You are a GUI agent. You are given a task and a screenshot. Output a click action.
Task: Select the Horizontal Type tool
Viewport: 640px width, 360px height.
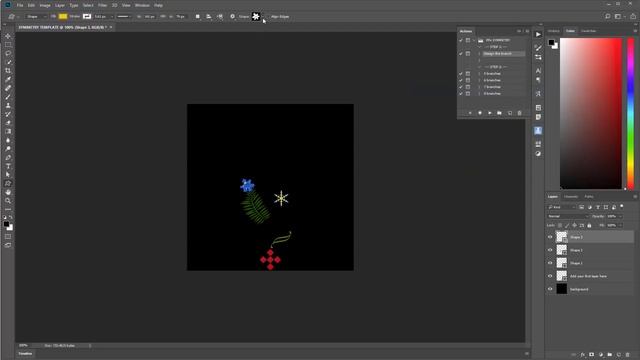(8, 166)
